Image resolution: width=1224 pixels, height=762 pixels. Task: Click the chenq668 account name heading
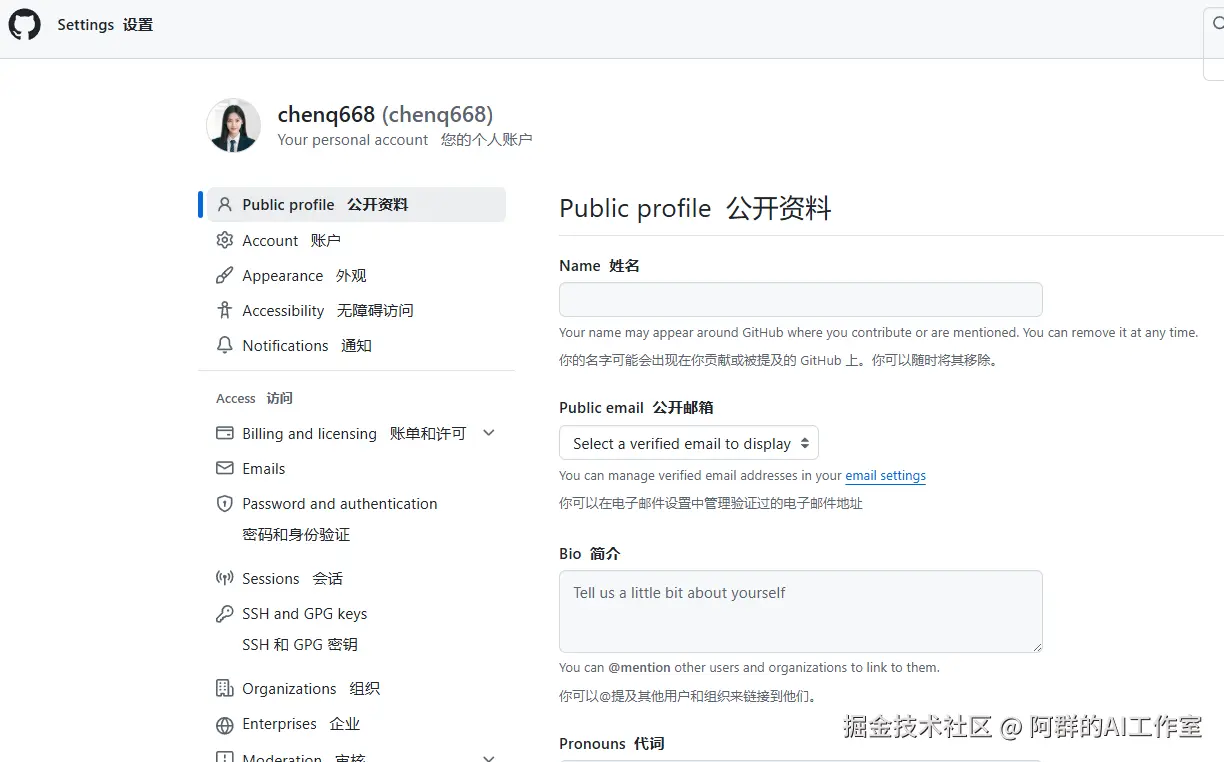385,114
